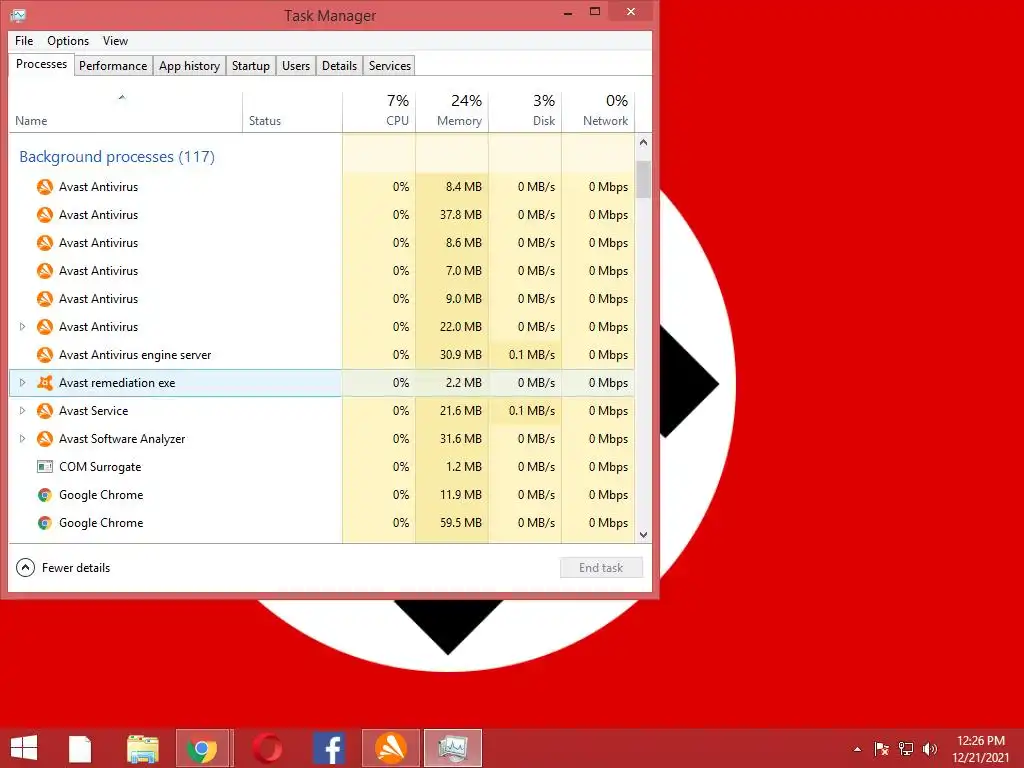Image resolution: width=1024 pixels, height=768 pixels.
Task: Select the Avast Antivirus 9.0 MB row
Action: 322,298
